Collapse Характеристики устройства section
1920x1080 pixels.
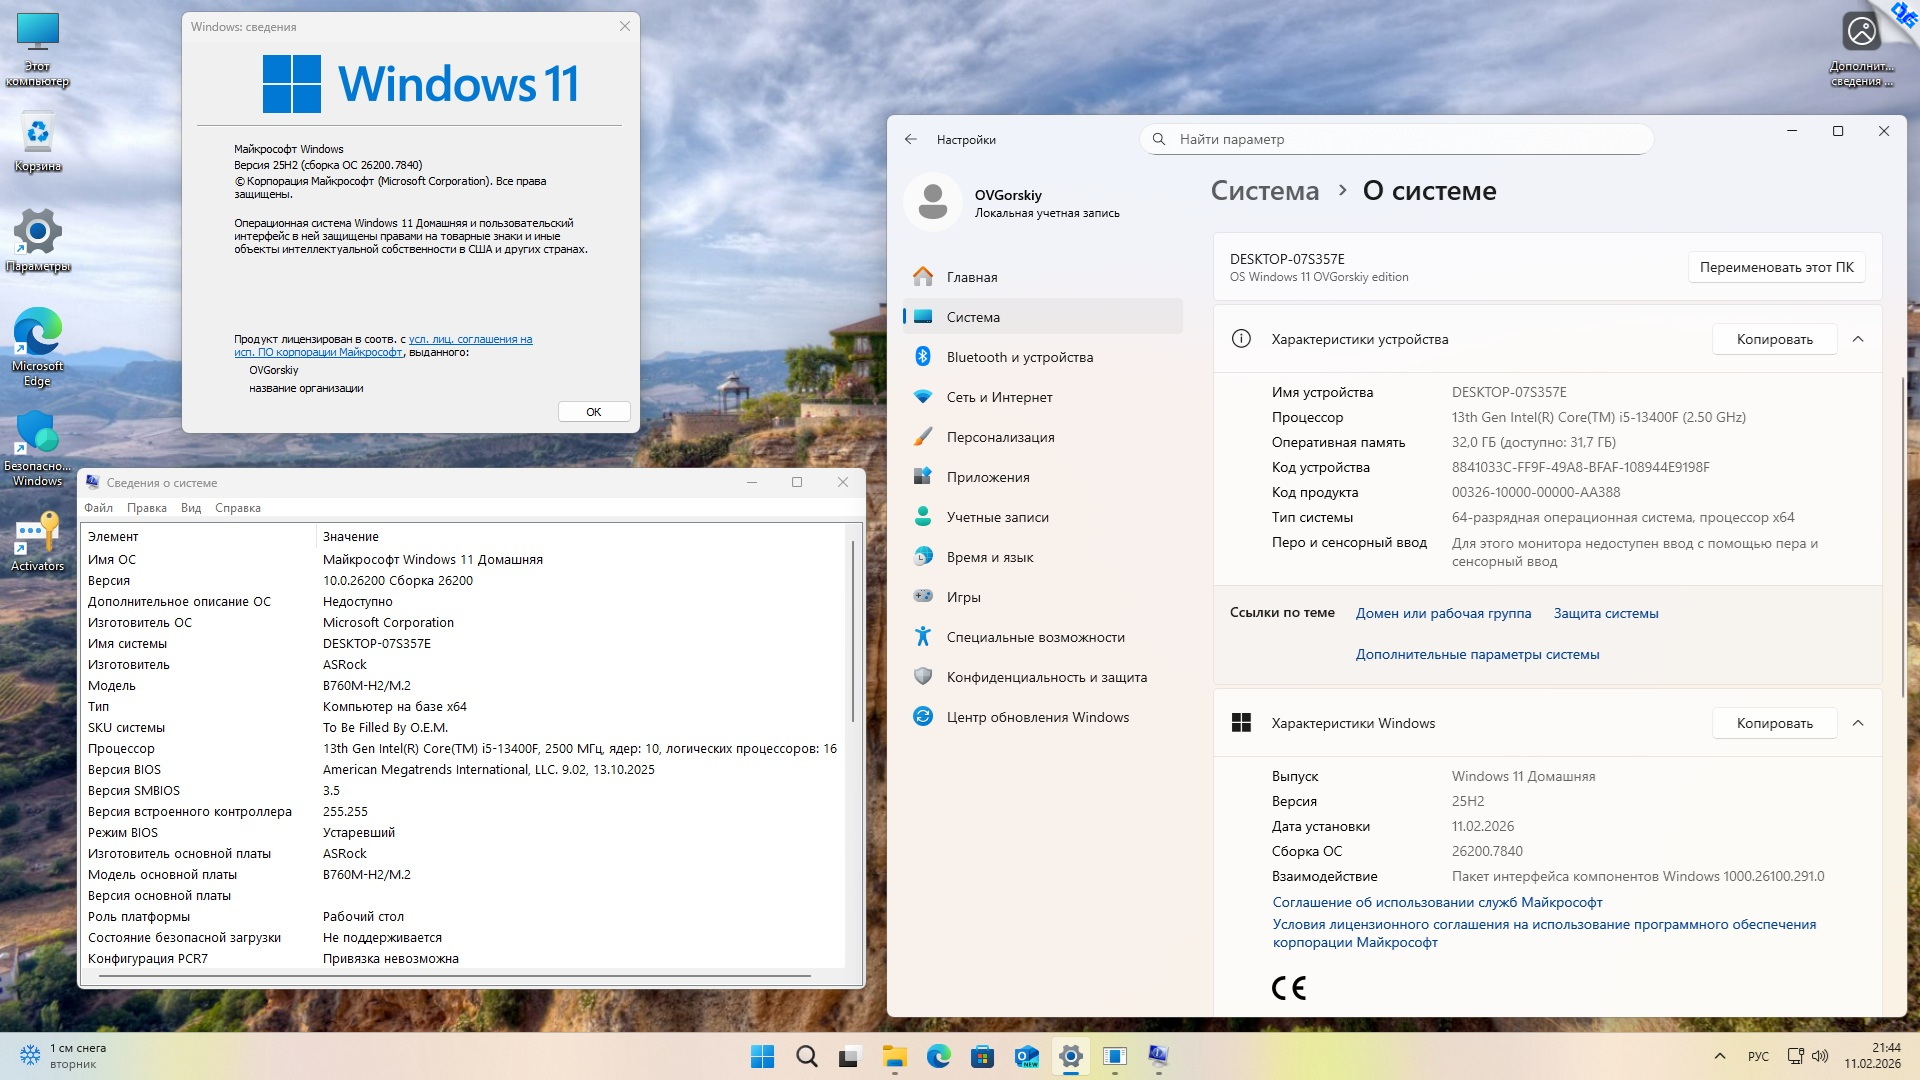1858,339
